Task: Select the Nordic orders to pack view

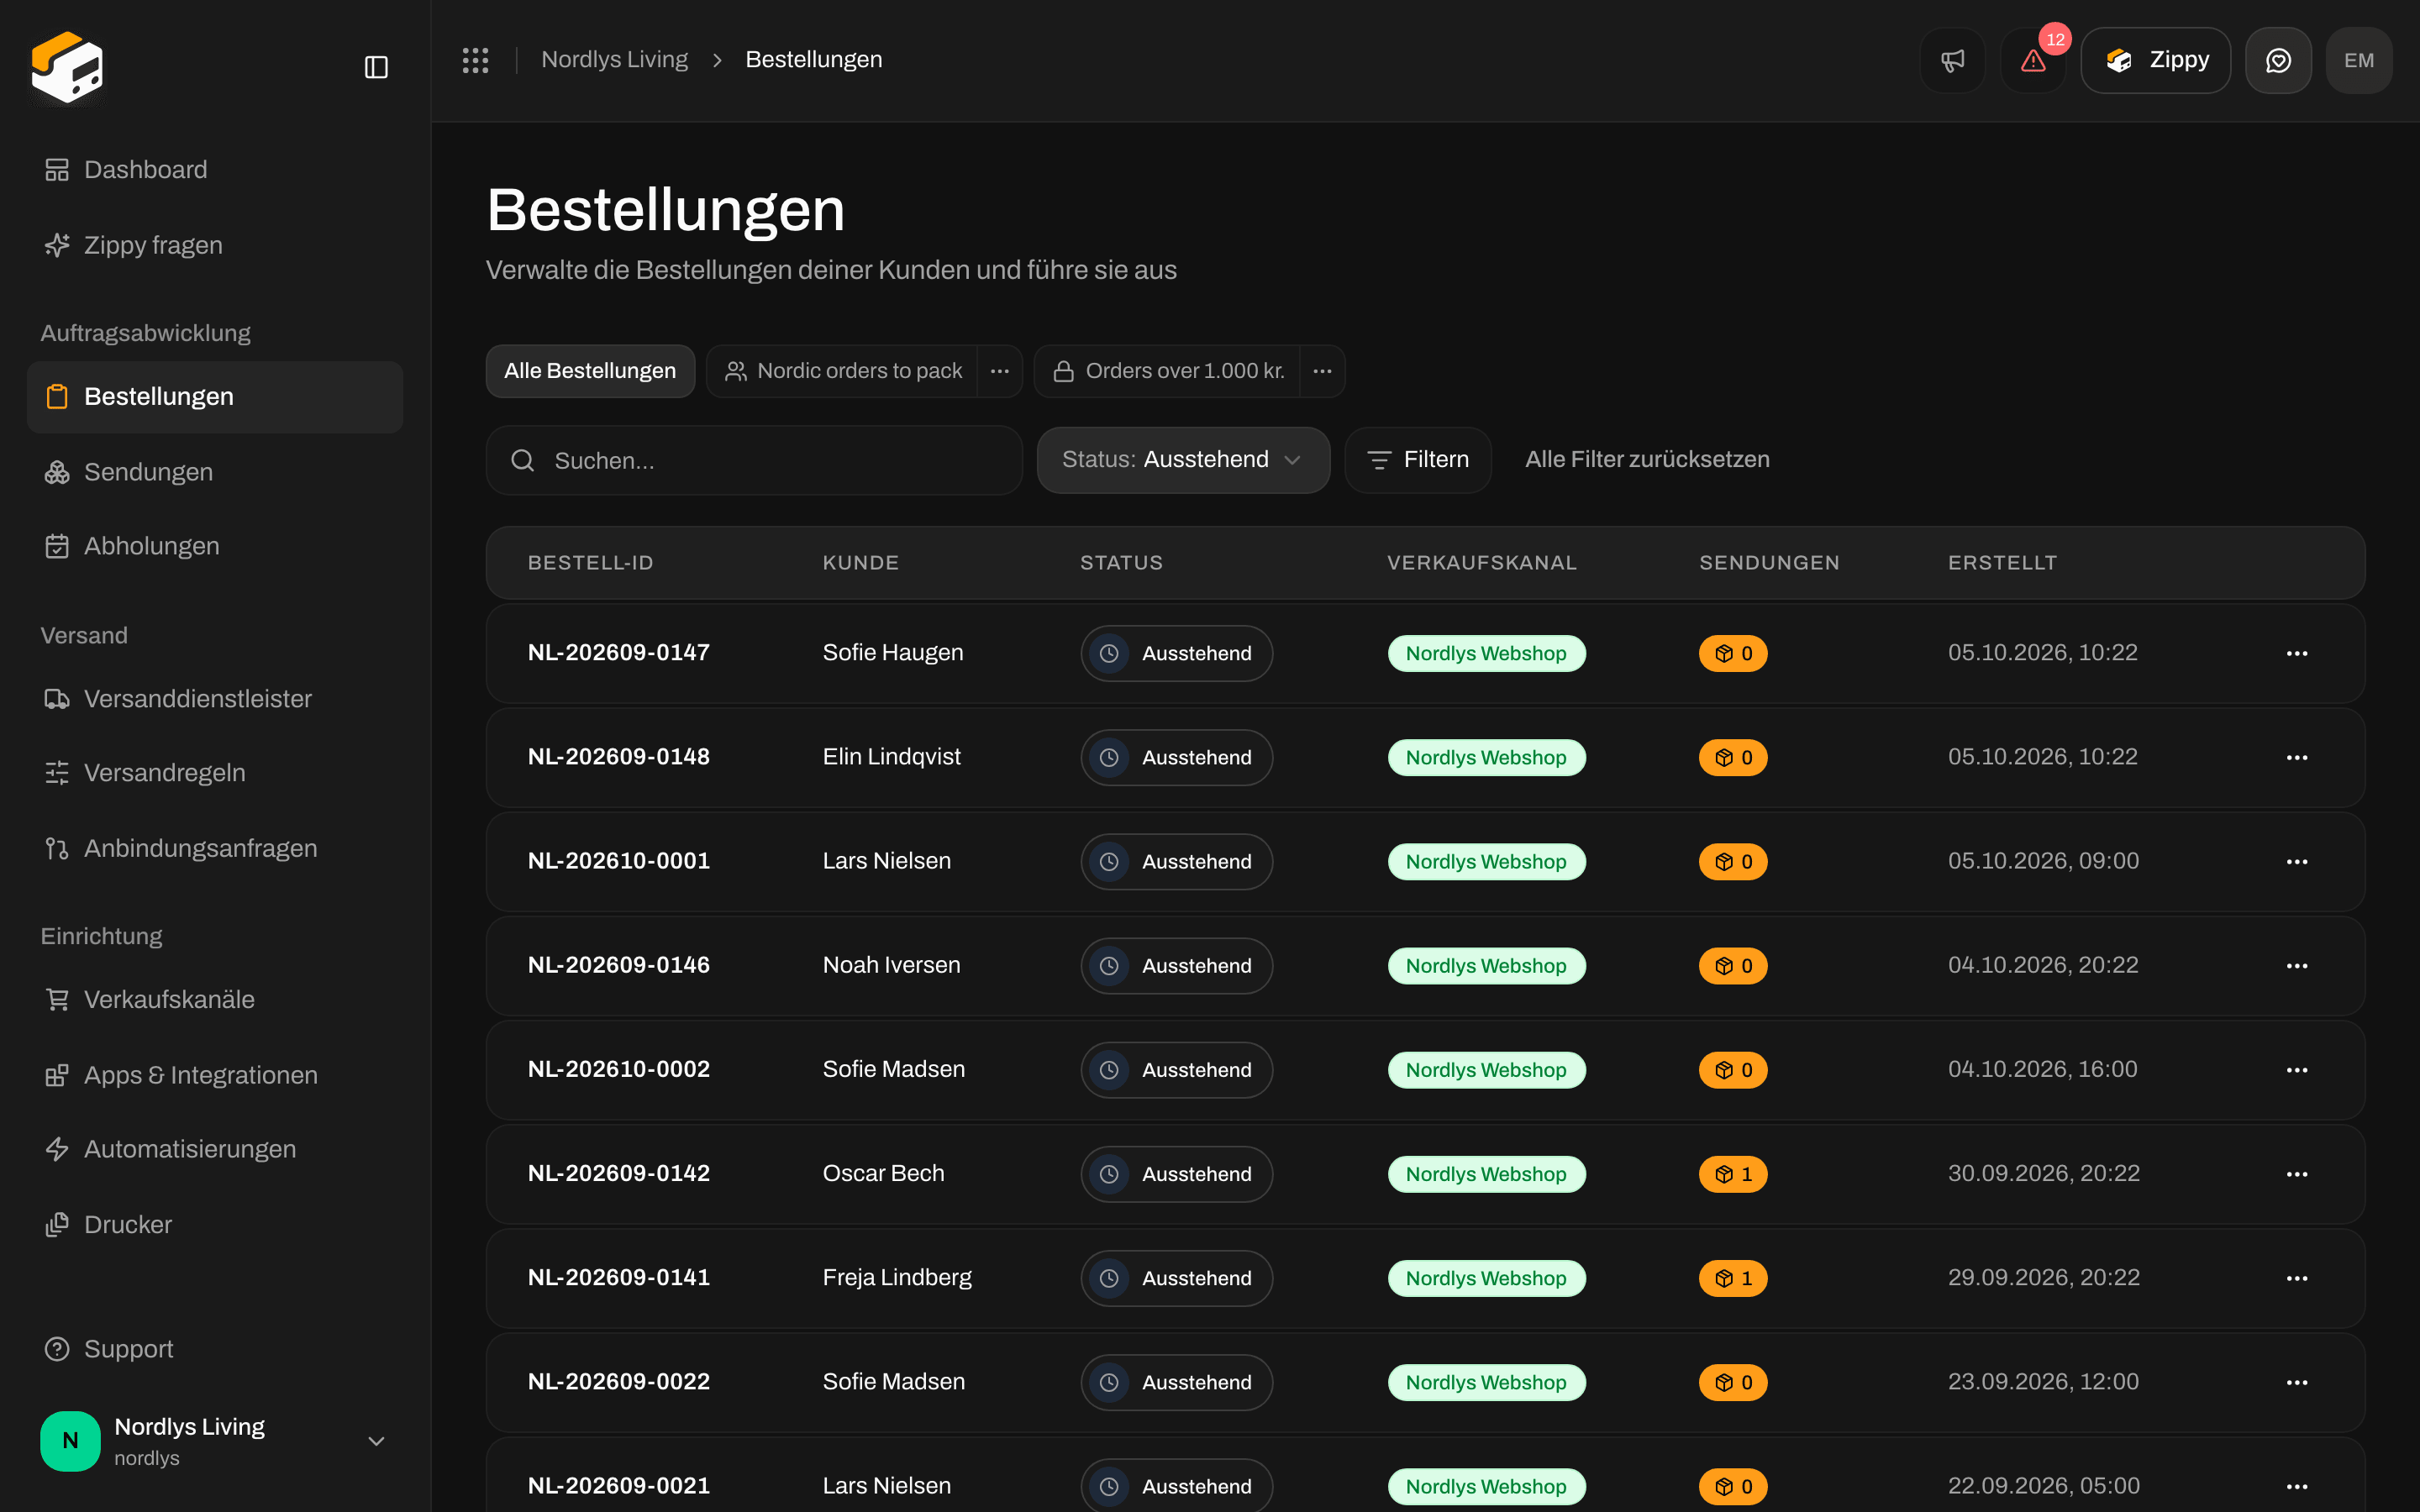Action: 842,371
